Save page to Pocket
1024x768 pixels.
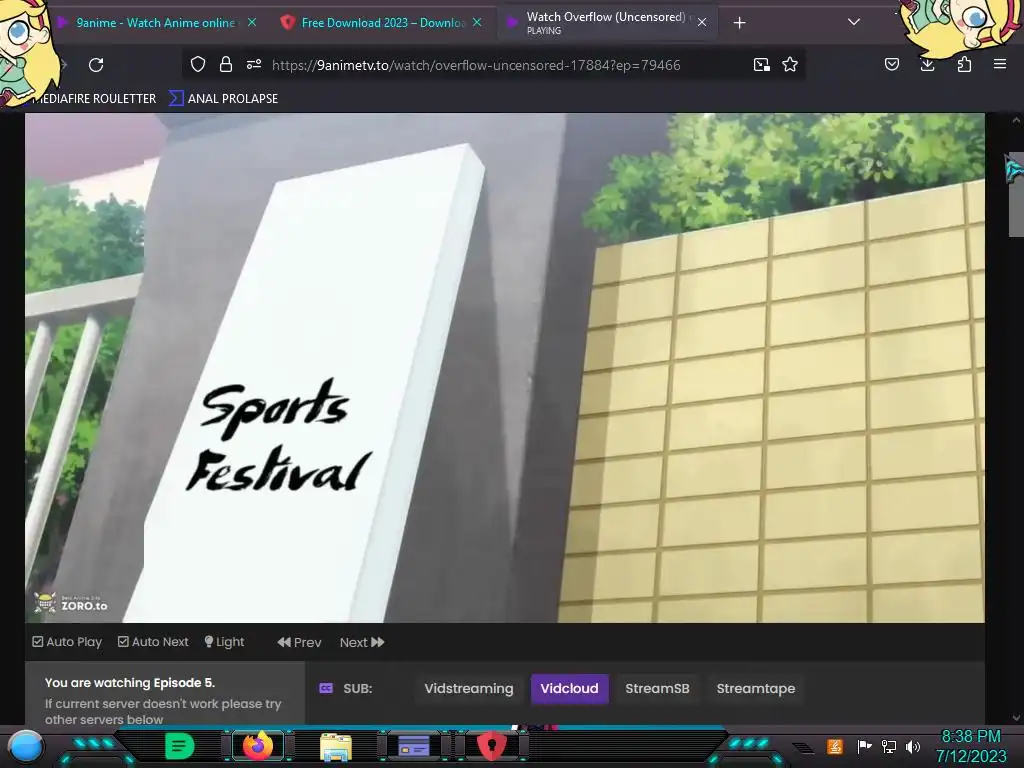(892, 64)
